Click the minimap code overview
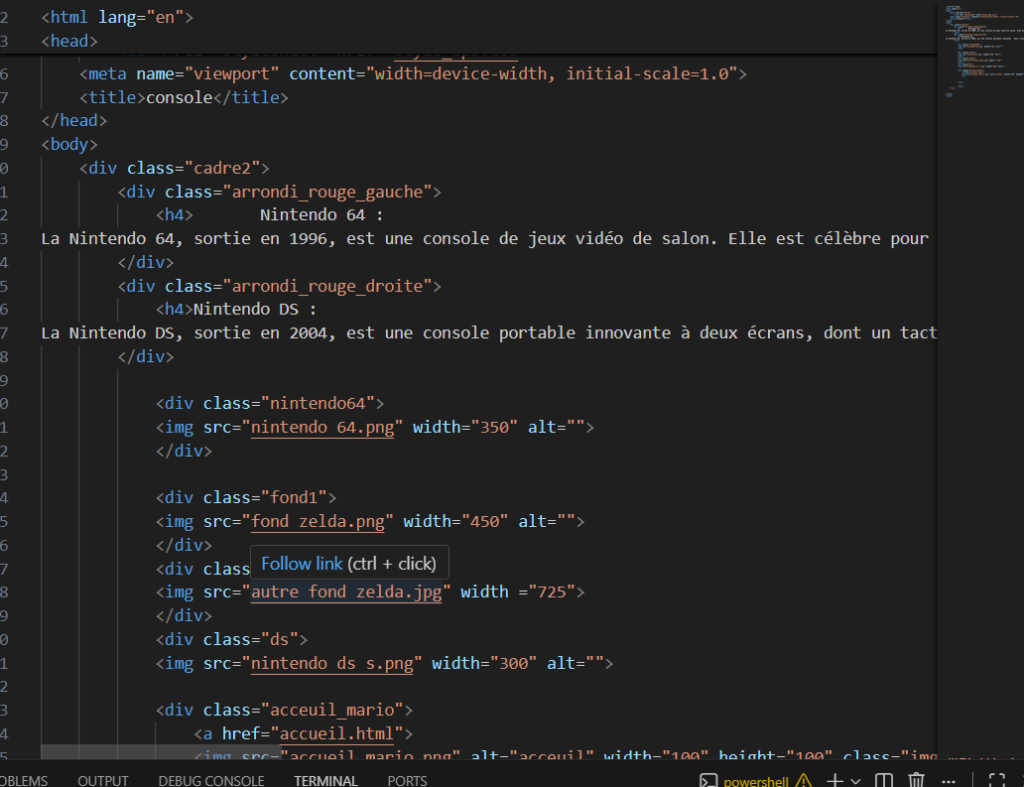This screenshot has height=787, width=1024. [975, 52]
